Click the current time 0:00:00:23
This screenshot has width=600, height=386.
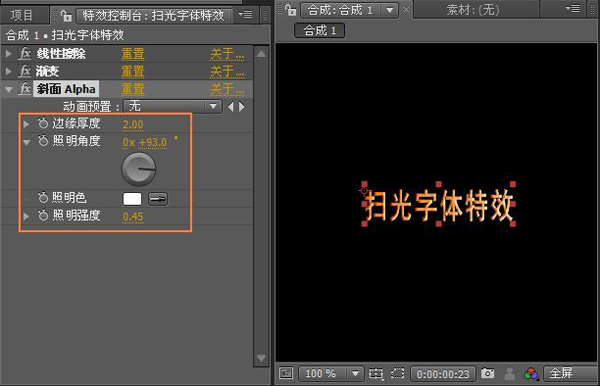click(x=443, y=374)
